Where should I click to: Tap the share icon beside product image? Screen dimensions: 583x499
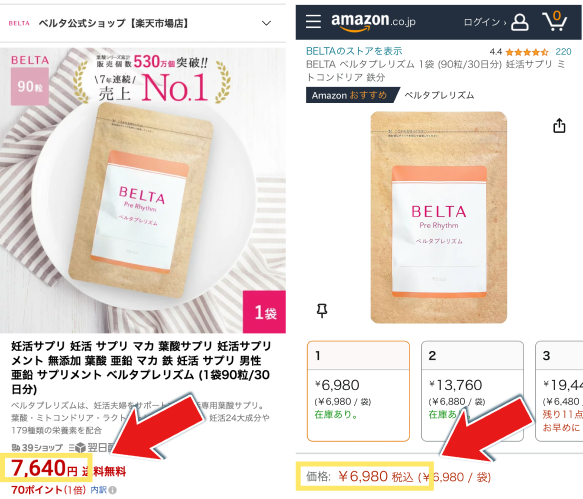point(559,126)
